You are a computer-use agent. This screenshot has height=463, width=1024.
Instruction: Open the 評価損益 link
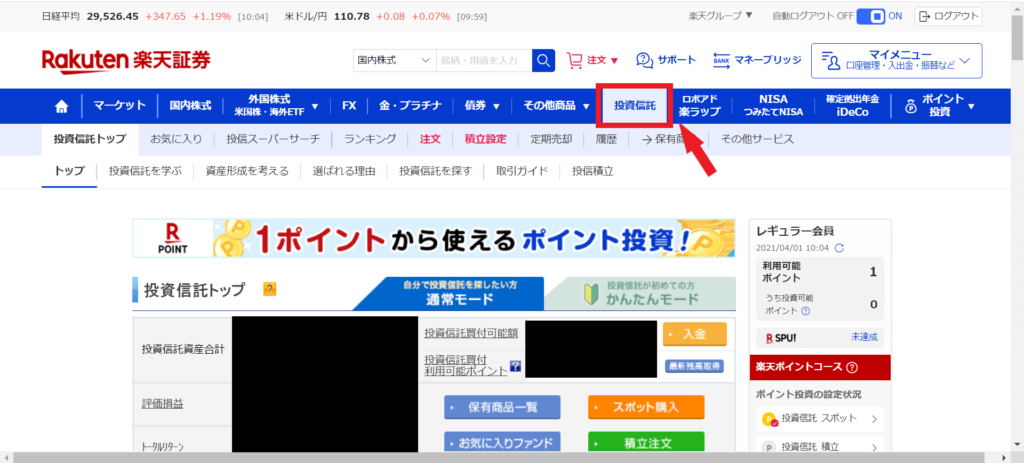tap(163, 403)
